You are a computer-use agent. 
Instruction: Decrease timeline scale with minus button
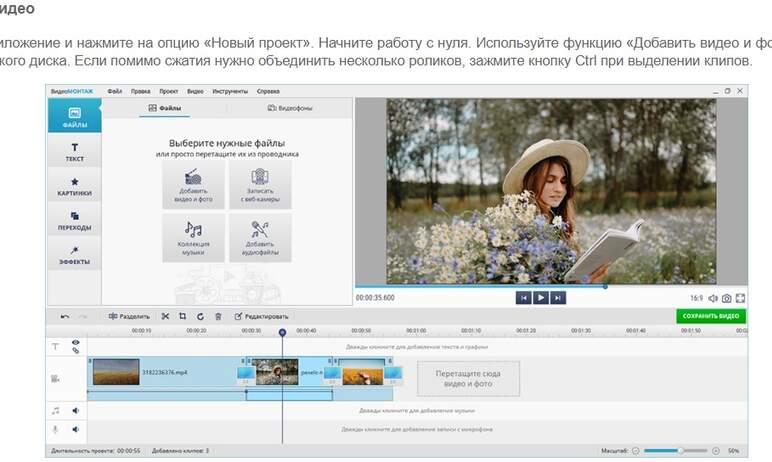click(636, 451)
